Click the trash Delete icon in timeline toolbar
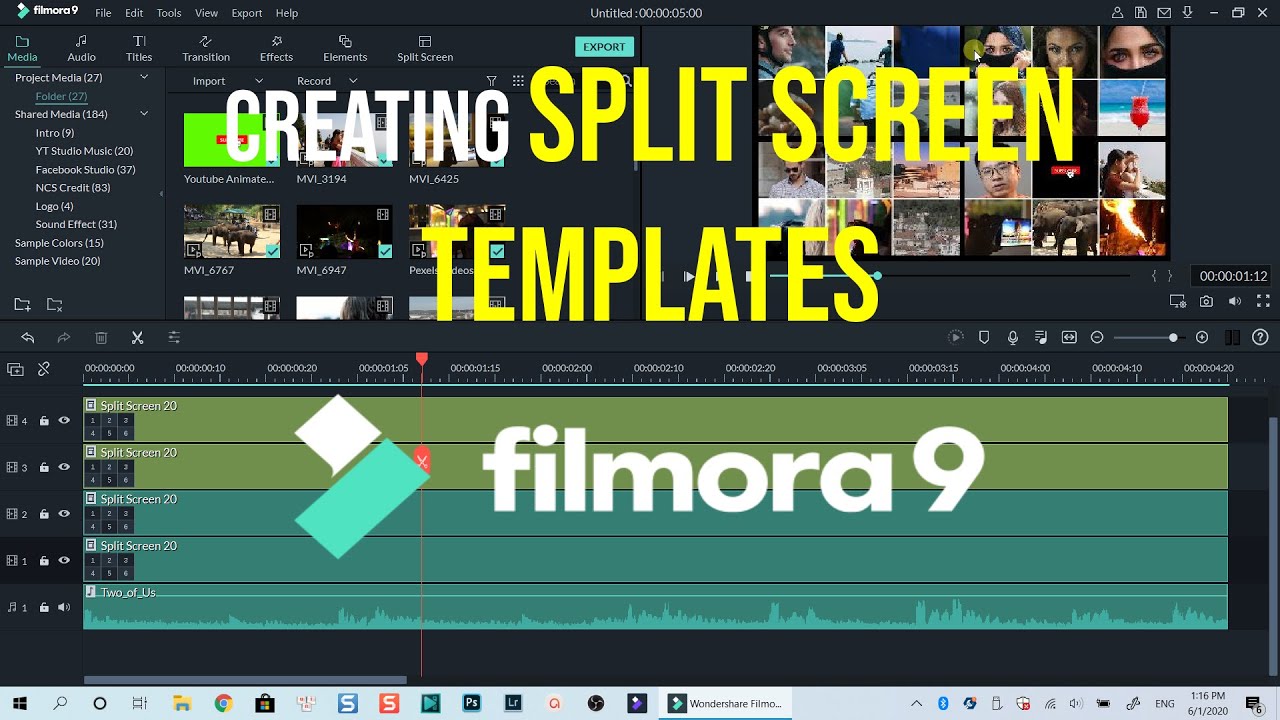This screenshot has width=1280, height=720. point(101,338)
